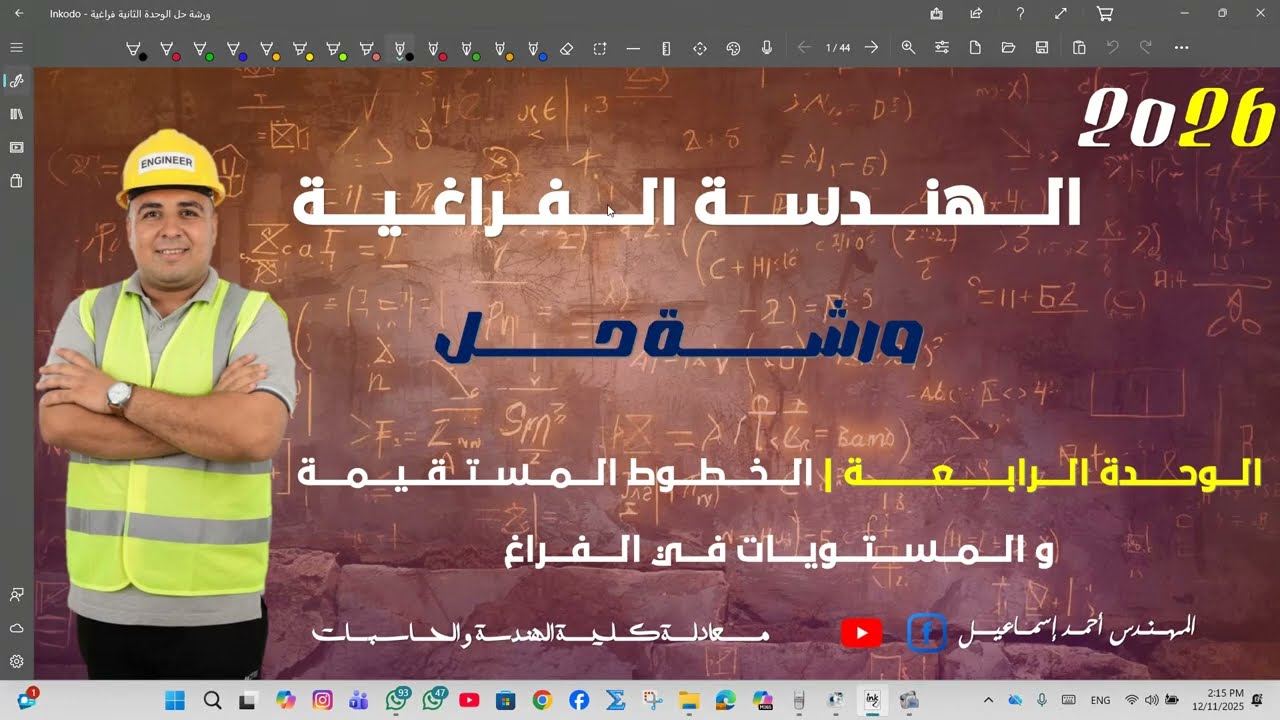Show hidden system tray icons

pyautogui.click(x=989, y=700)
